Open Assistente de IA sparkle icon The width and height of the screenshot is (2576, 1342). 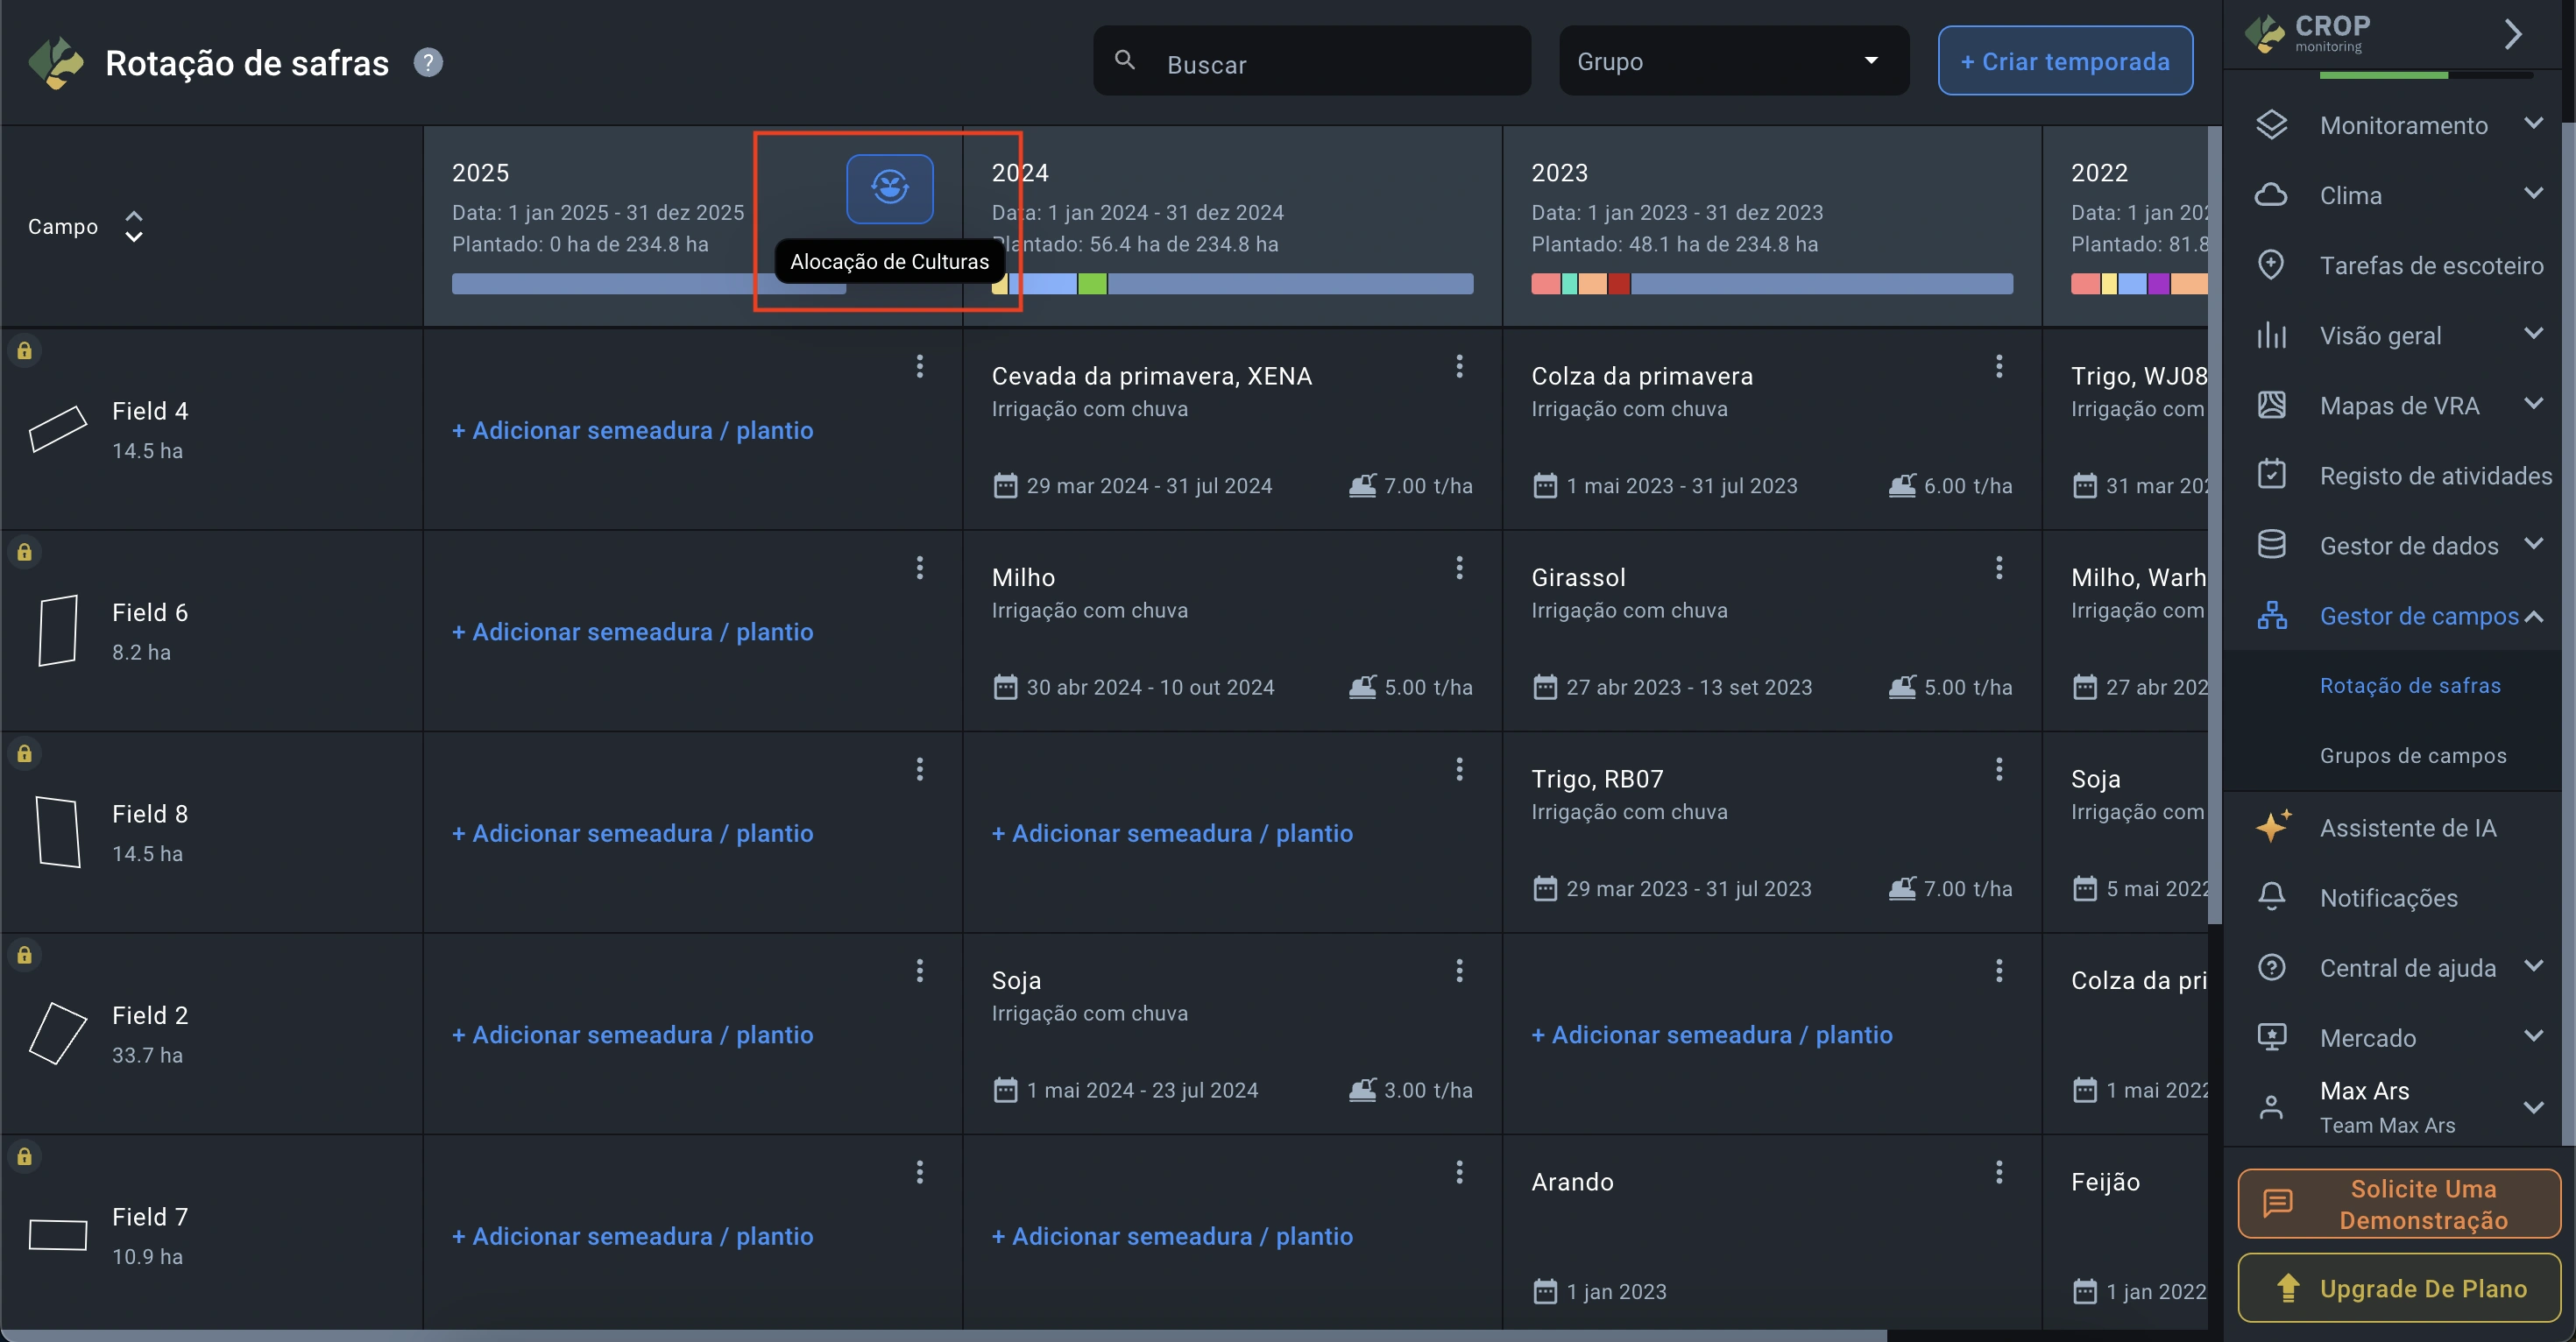[2272, 827]
